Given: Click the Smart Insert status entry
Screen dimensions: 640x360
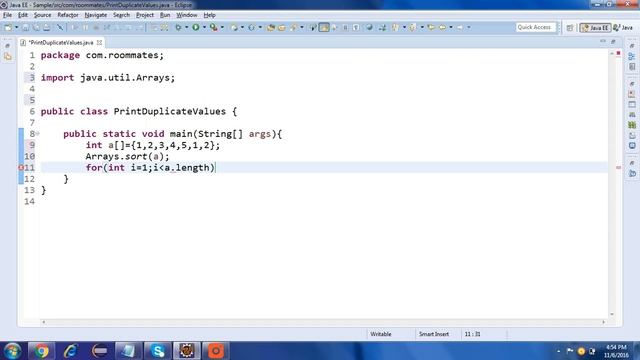Looking at the screenshot, I should coord(433,334).
